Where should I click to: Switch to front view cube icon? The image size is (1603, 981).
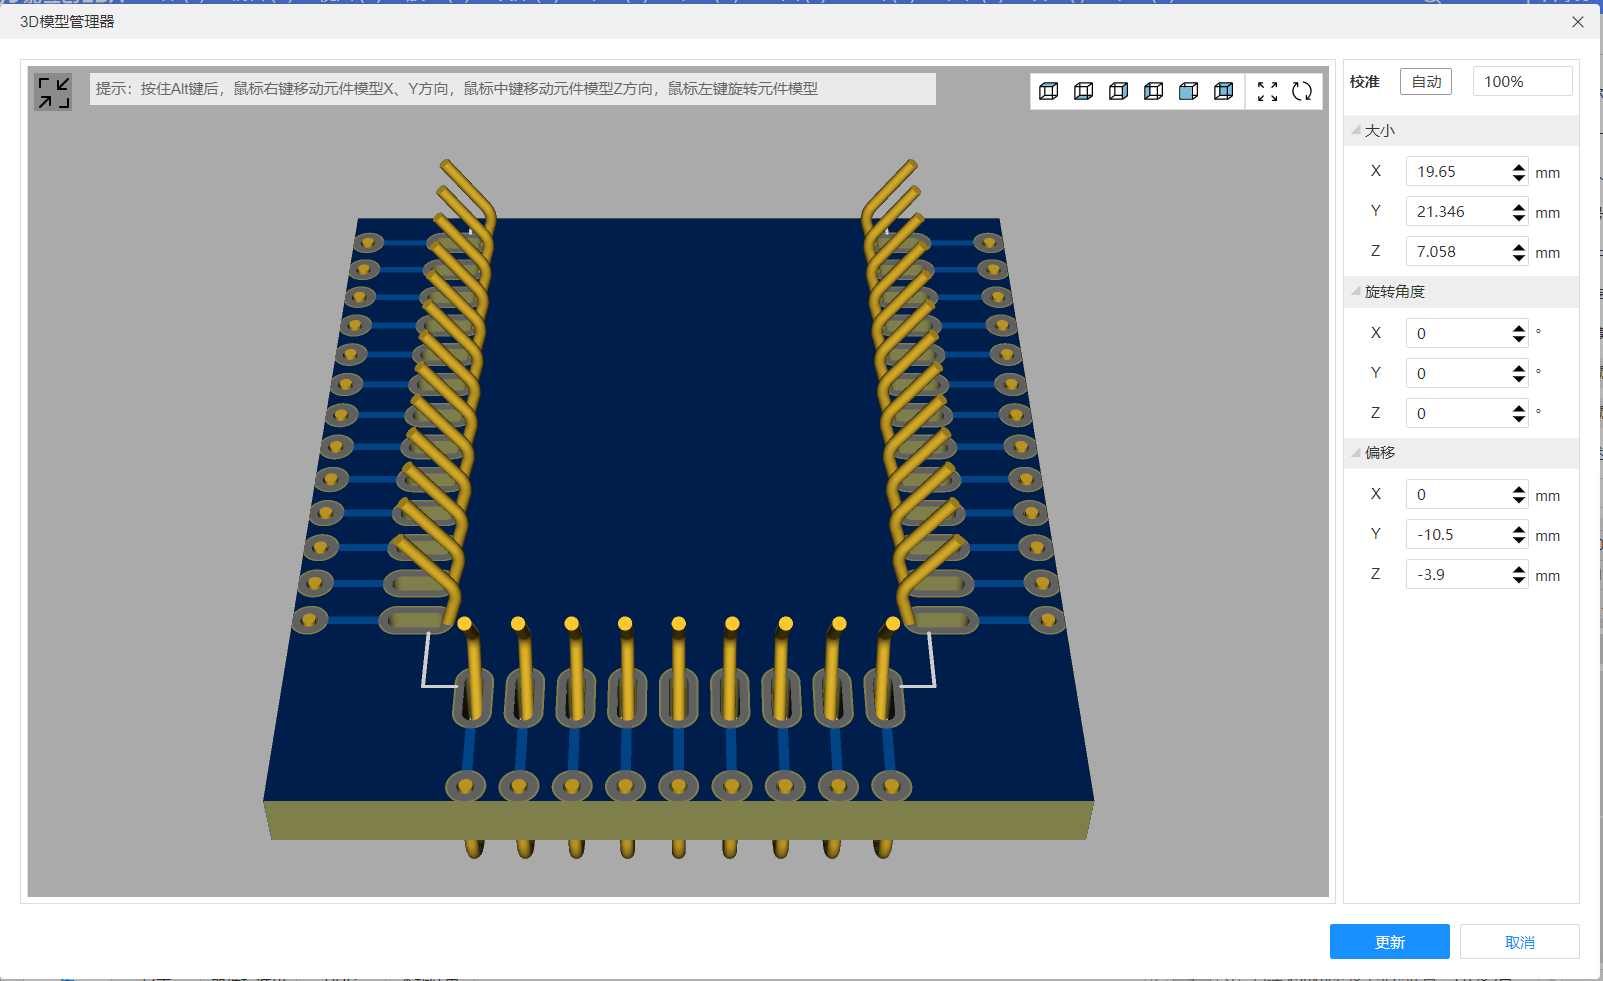coord(1189,91)
